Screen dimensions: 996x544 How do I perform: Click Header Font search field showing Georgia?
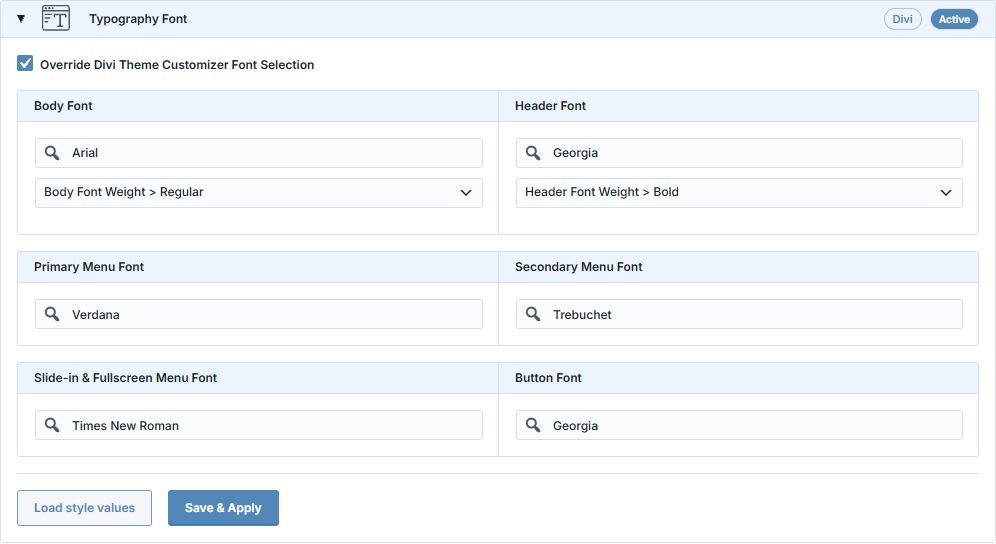pos(739,153)
